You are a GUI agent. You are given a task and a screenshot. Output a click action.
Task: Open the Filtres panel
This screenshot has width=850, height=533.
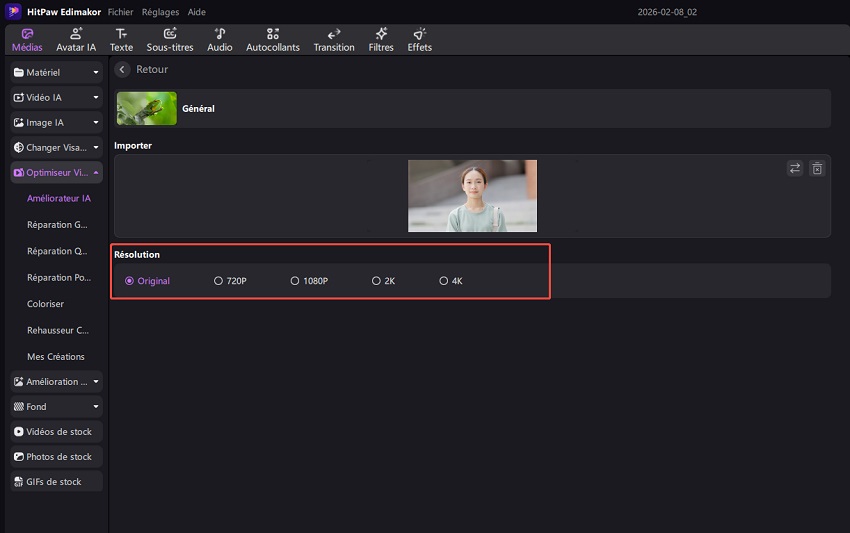pos(381,40)
